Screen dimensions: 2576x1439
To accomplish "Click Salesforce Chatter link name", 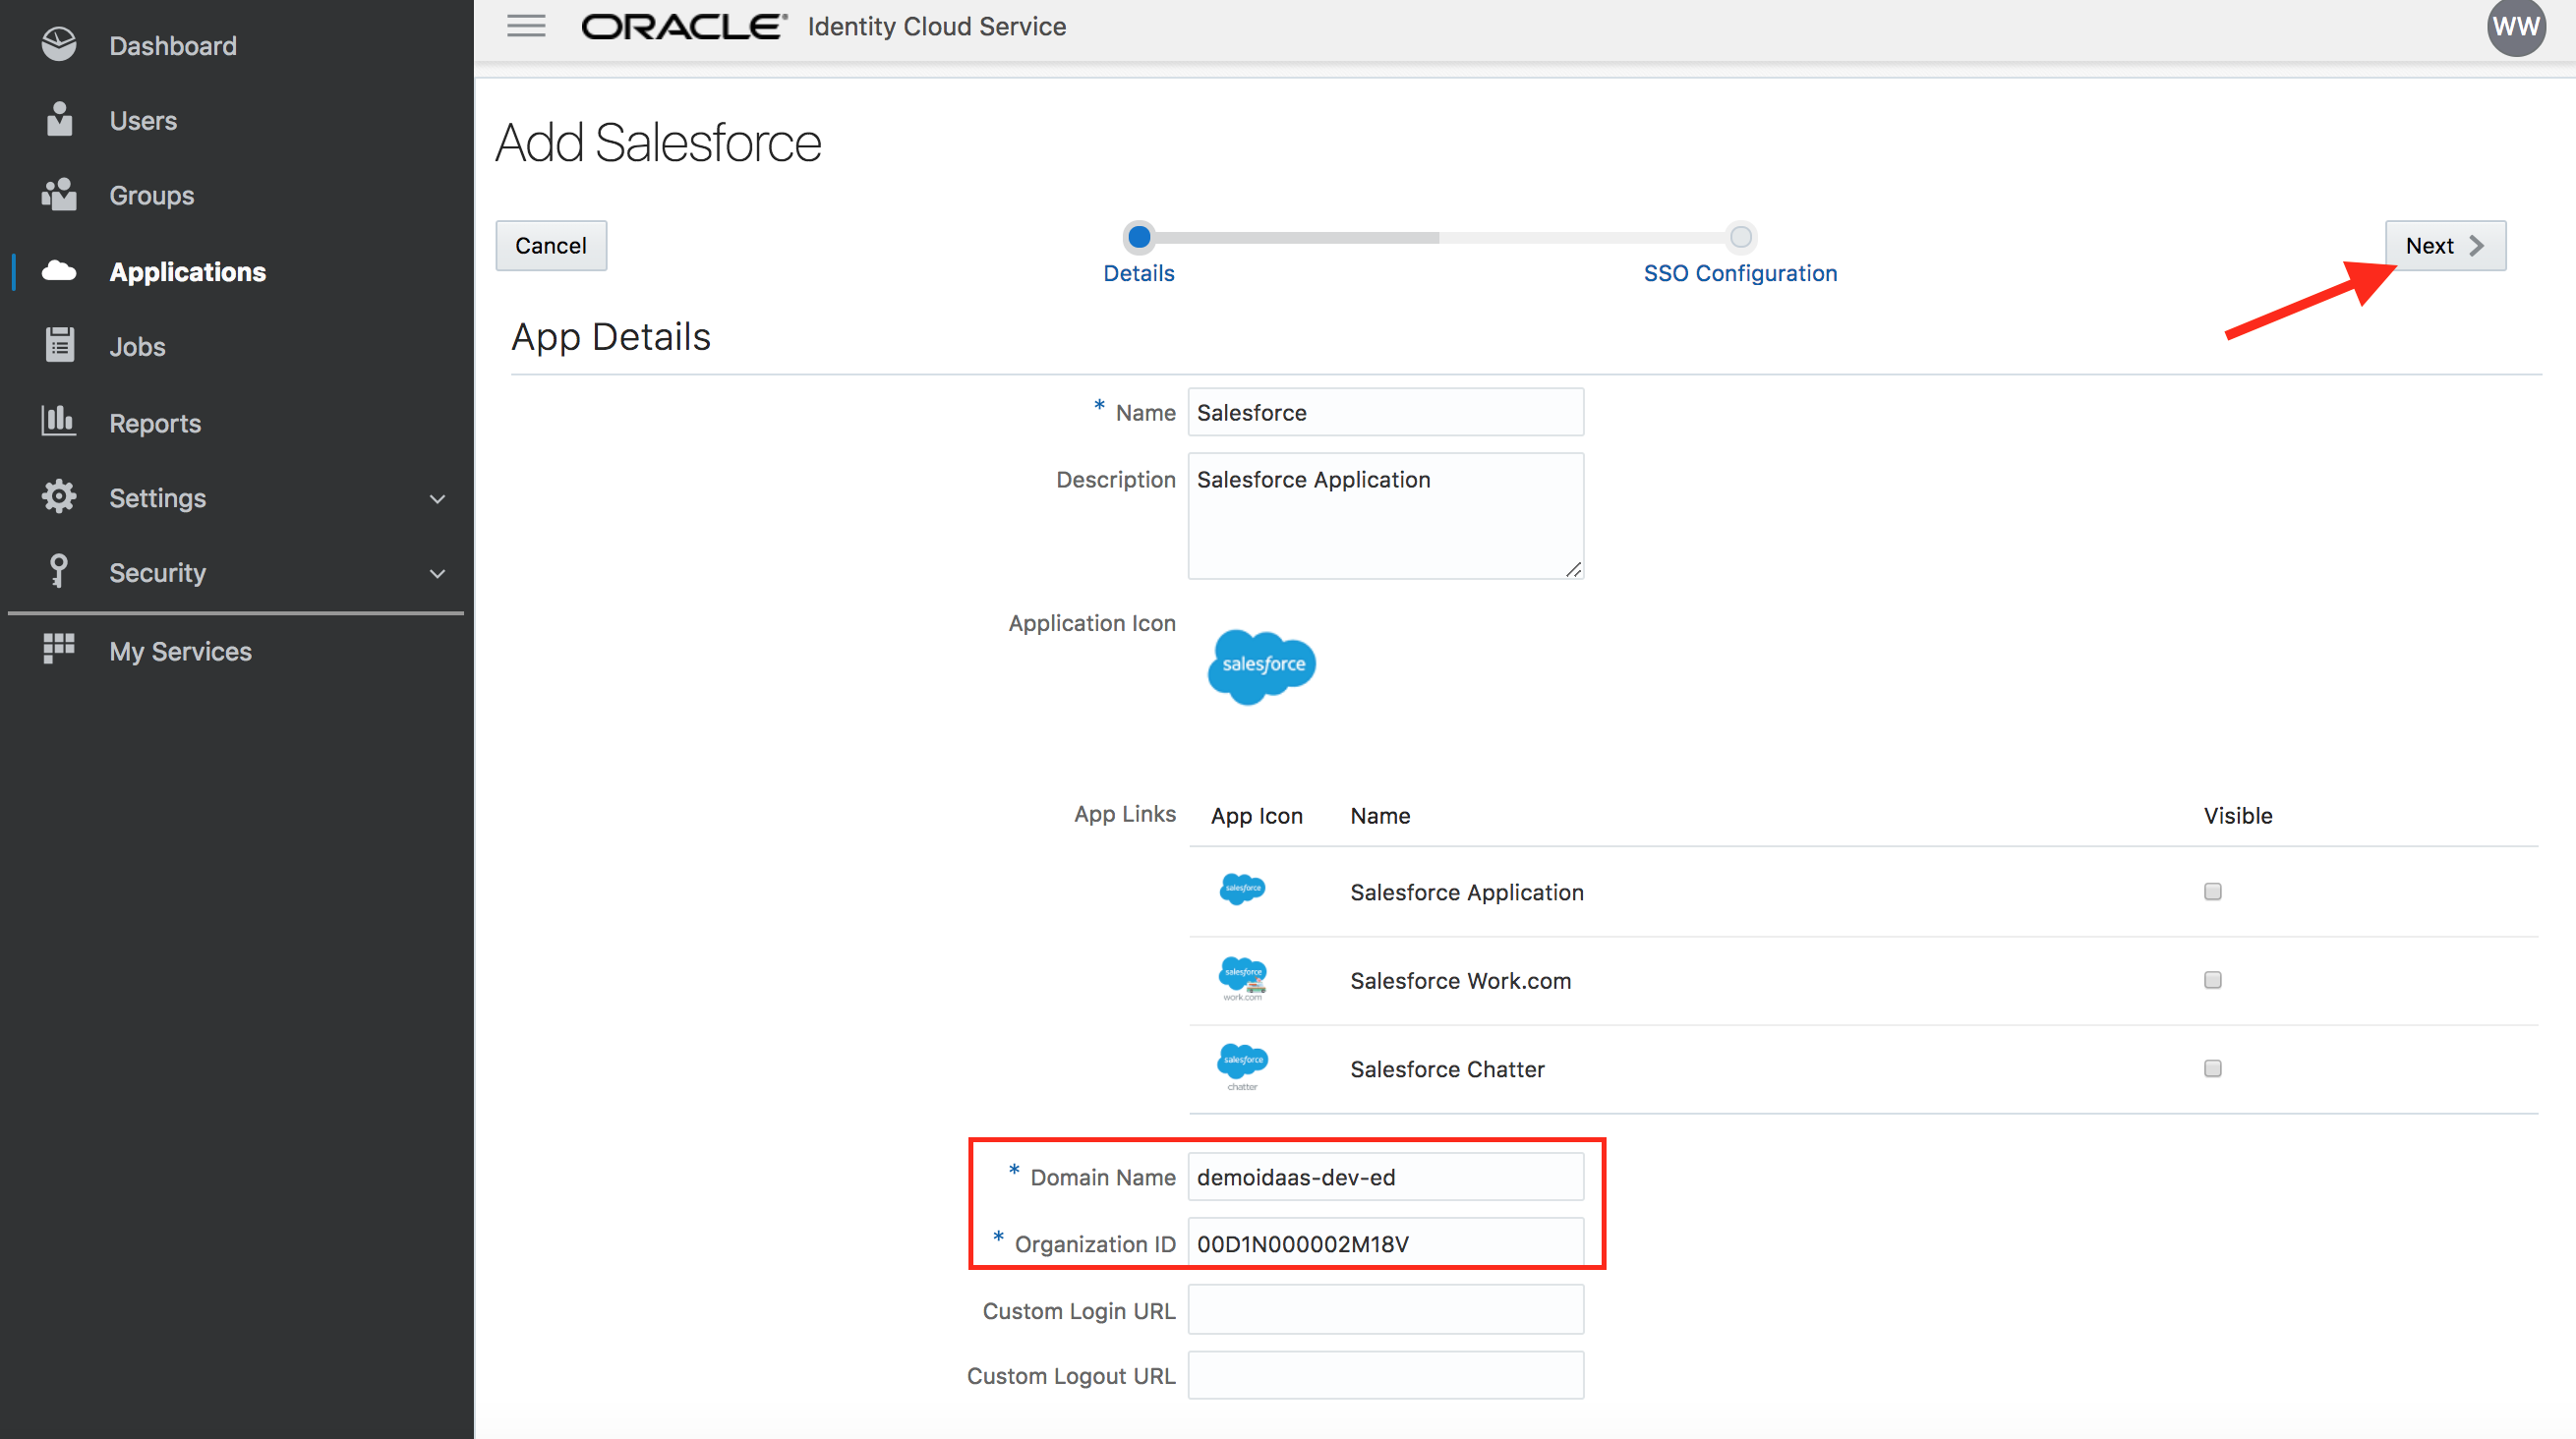I will (1447, 1069).
